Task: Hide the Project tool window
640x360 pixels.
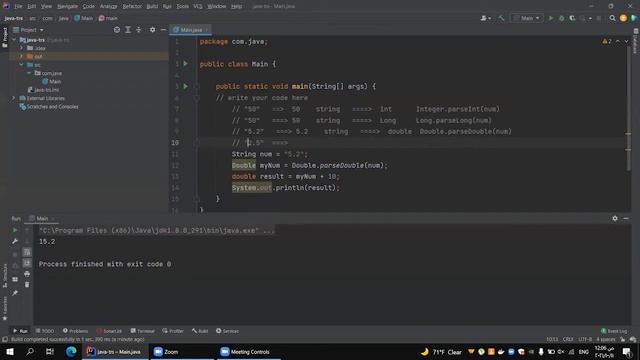Action: 163,30
